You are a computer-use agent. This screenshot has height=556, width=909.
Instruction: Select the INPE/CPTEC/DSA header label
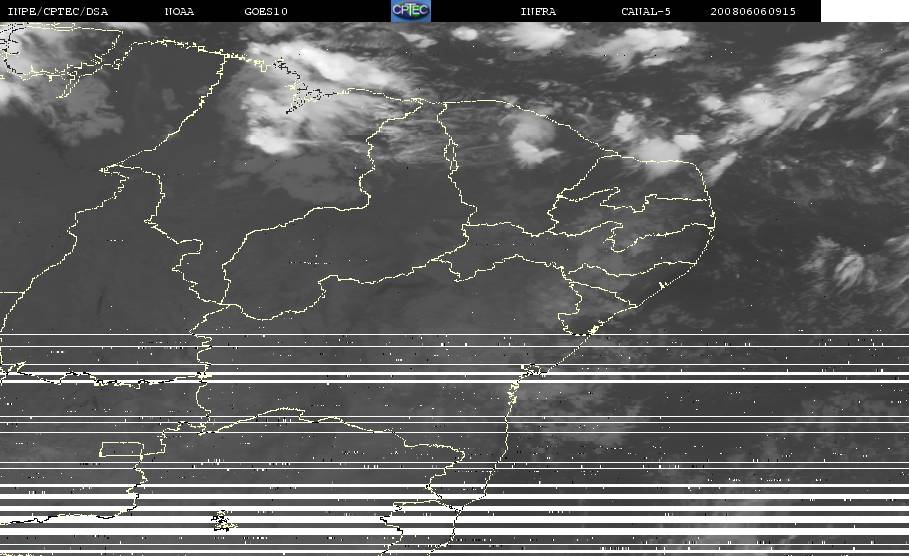coord(57,11)
